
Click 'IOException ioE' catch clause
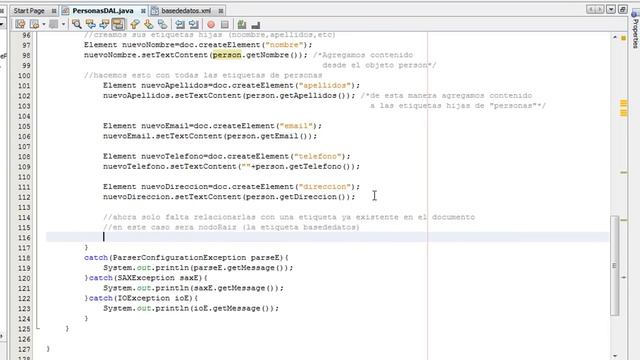tap(154, 298)
